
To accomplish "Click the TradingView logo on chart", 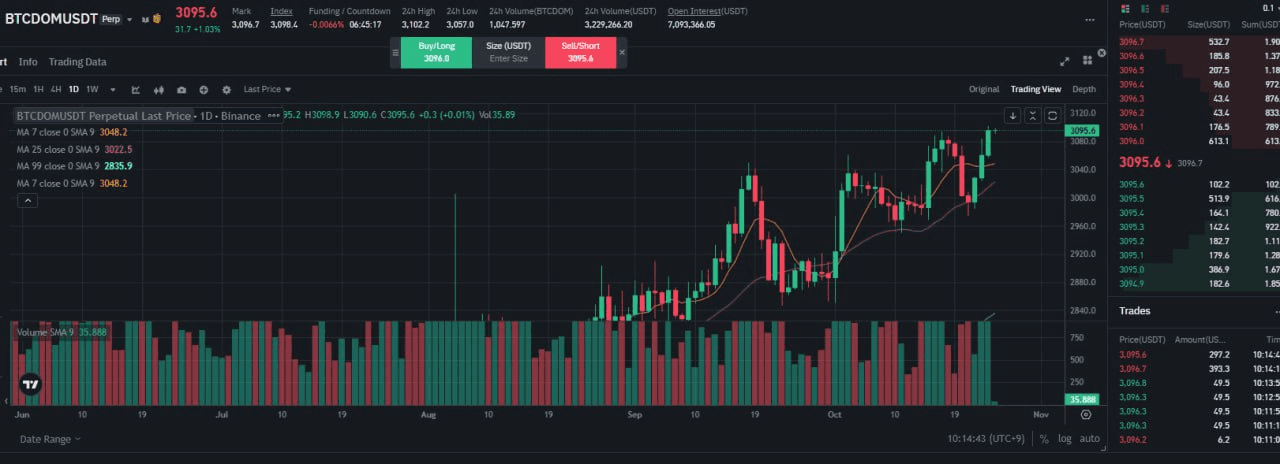I will tap(30, 383).
